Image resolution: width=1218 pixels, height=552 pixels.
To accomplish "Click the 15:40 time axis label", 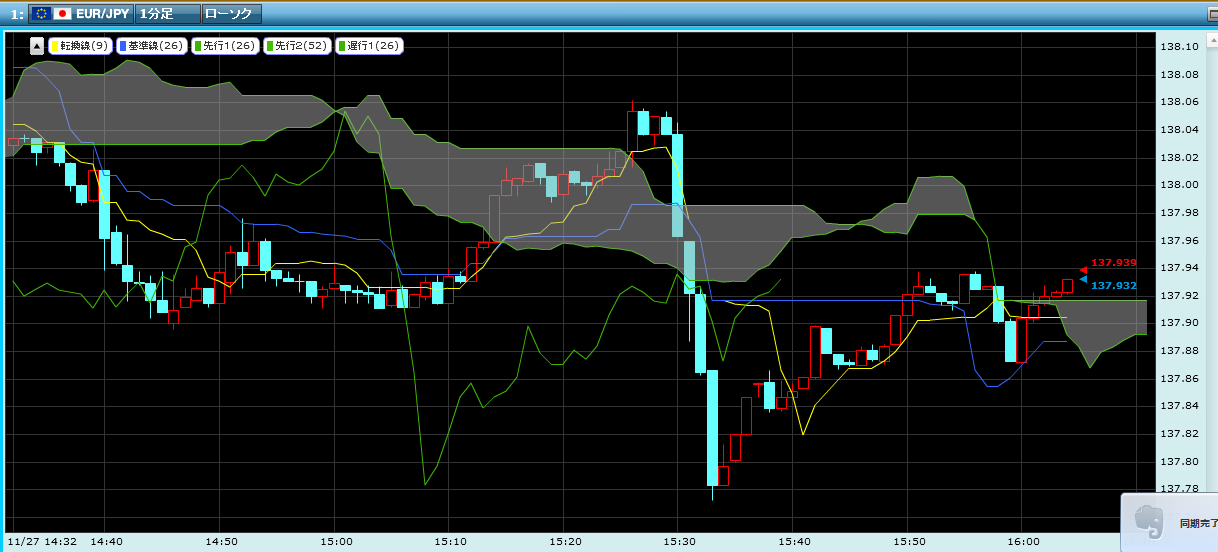I will pyautogui.click(x=793, y=541).
